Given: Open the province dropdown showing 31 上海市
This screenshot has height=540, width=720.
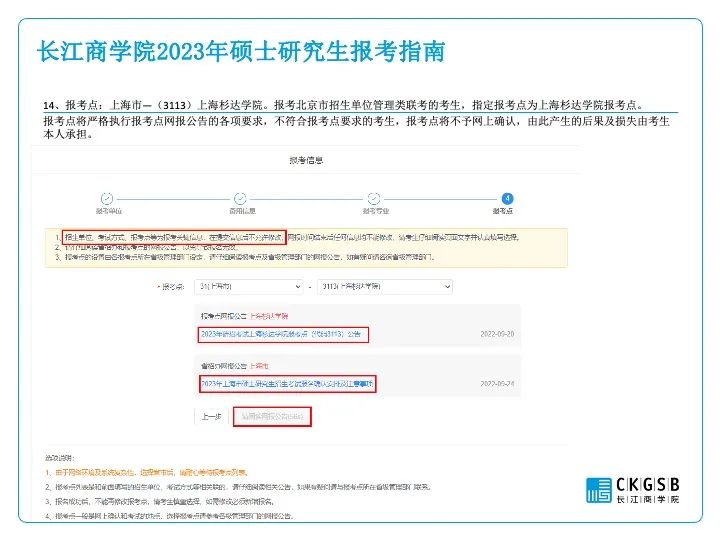Looking at the screenshot, I should [x=248, y=287].
